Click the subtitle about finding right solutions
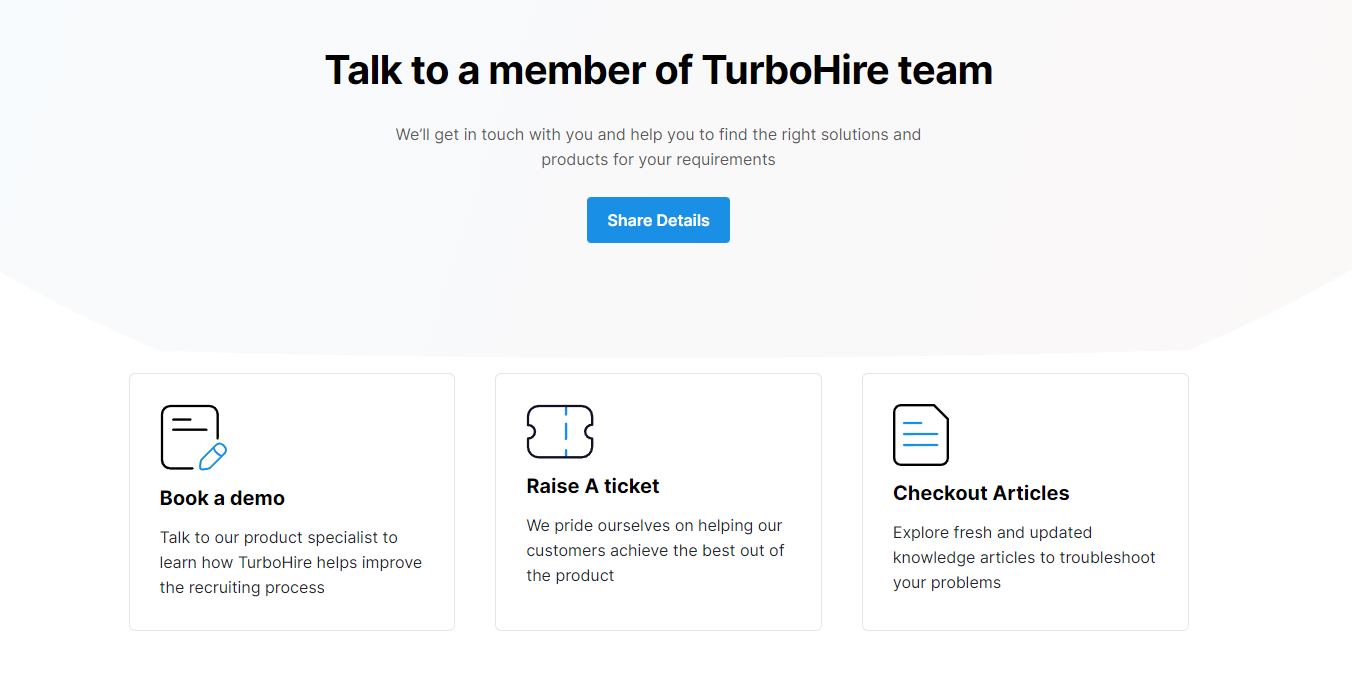1352x696 pixels. coord(658,146)
